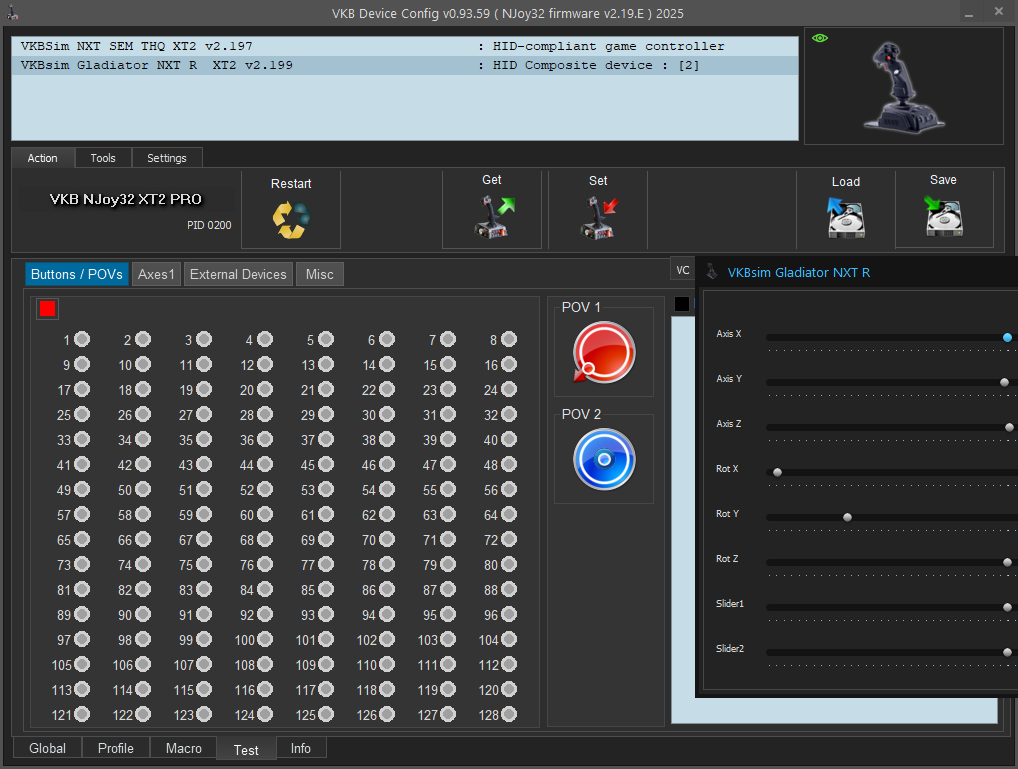
Task: Click the VKB icon in title bar
Action: coord(12,12)
